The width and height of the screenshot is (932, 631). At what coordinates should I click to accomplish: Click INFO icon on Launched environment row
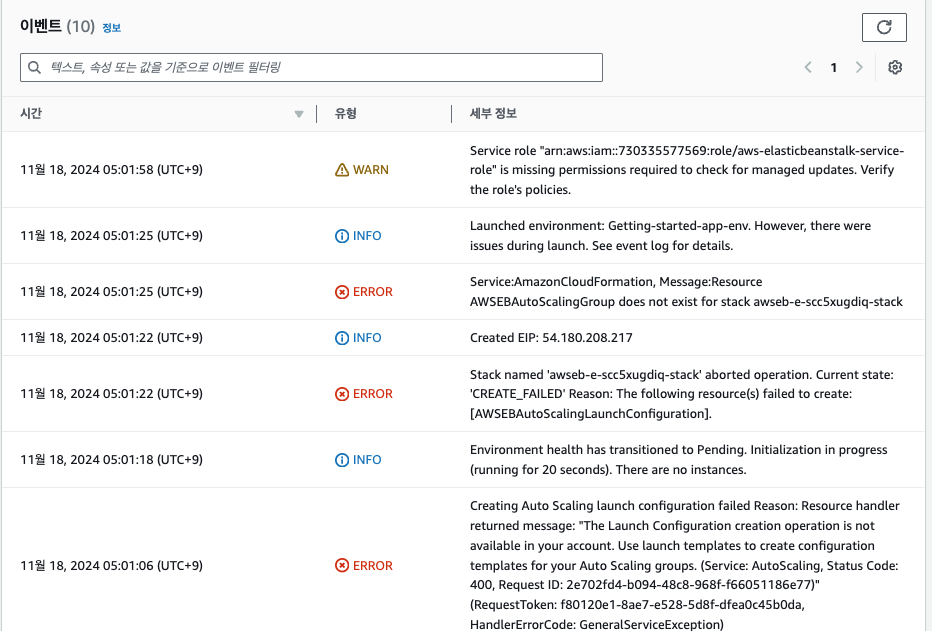click(x=342, y=236)
